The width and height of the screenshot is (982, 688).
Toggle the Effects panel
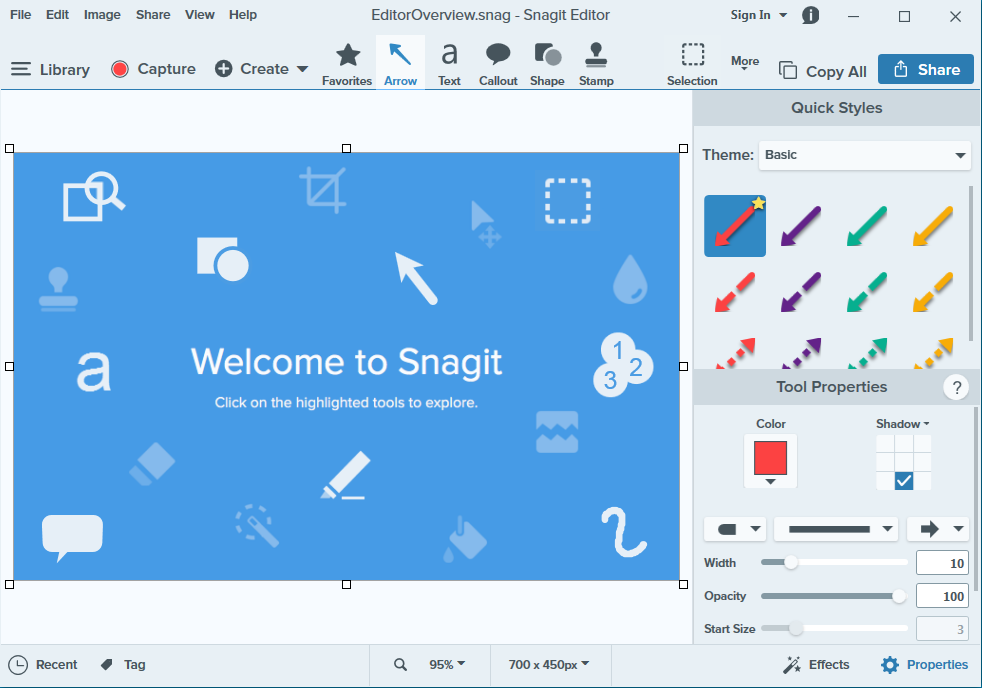click(816, 665)
